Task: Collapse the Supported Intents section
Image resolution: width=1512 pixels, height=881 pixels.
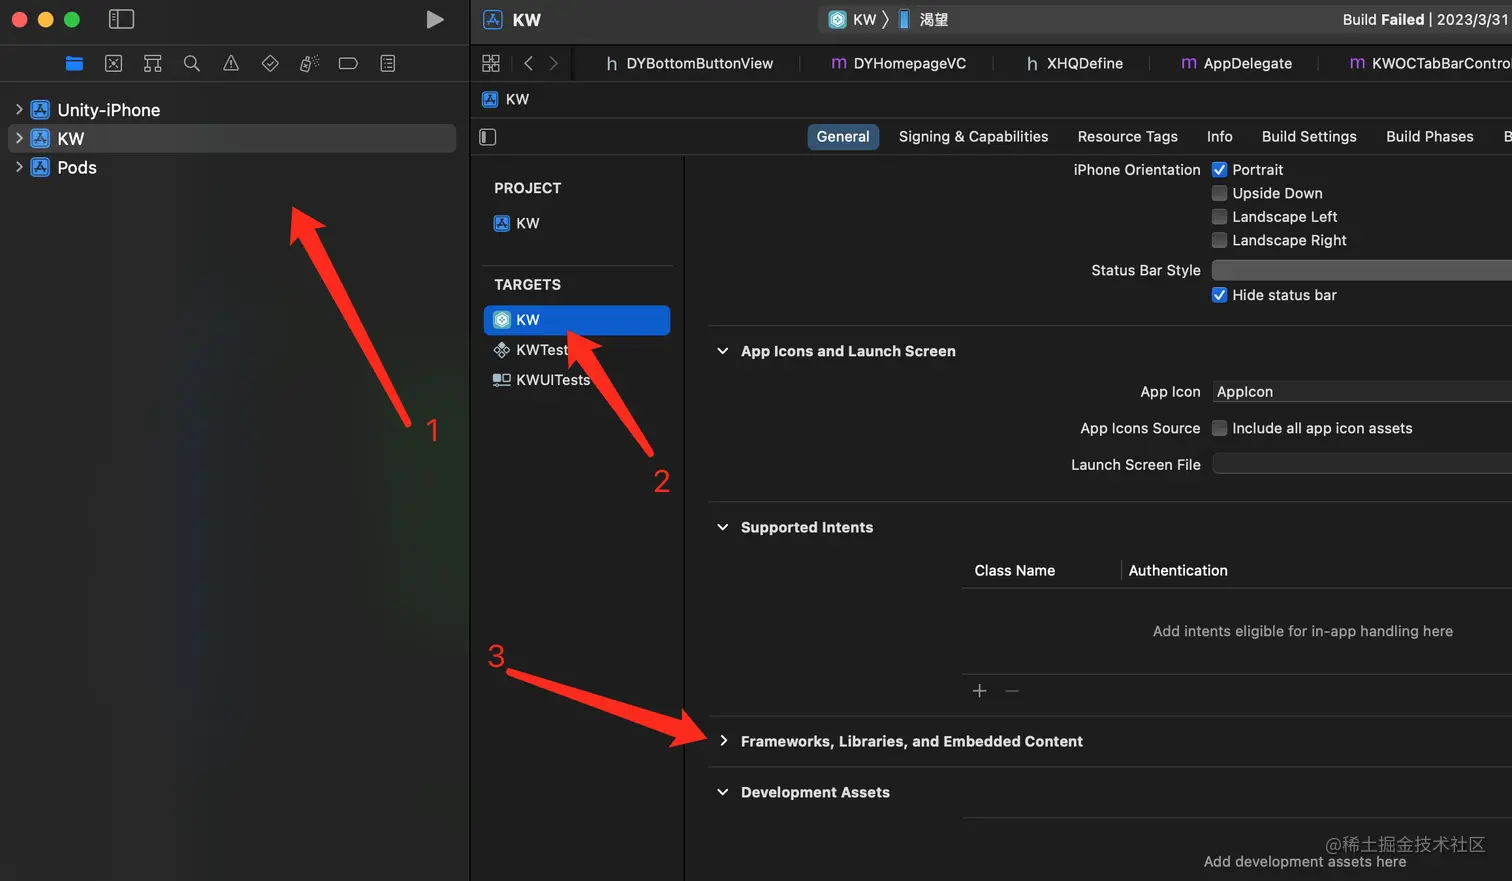Action: point(723,527)
